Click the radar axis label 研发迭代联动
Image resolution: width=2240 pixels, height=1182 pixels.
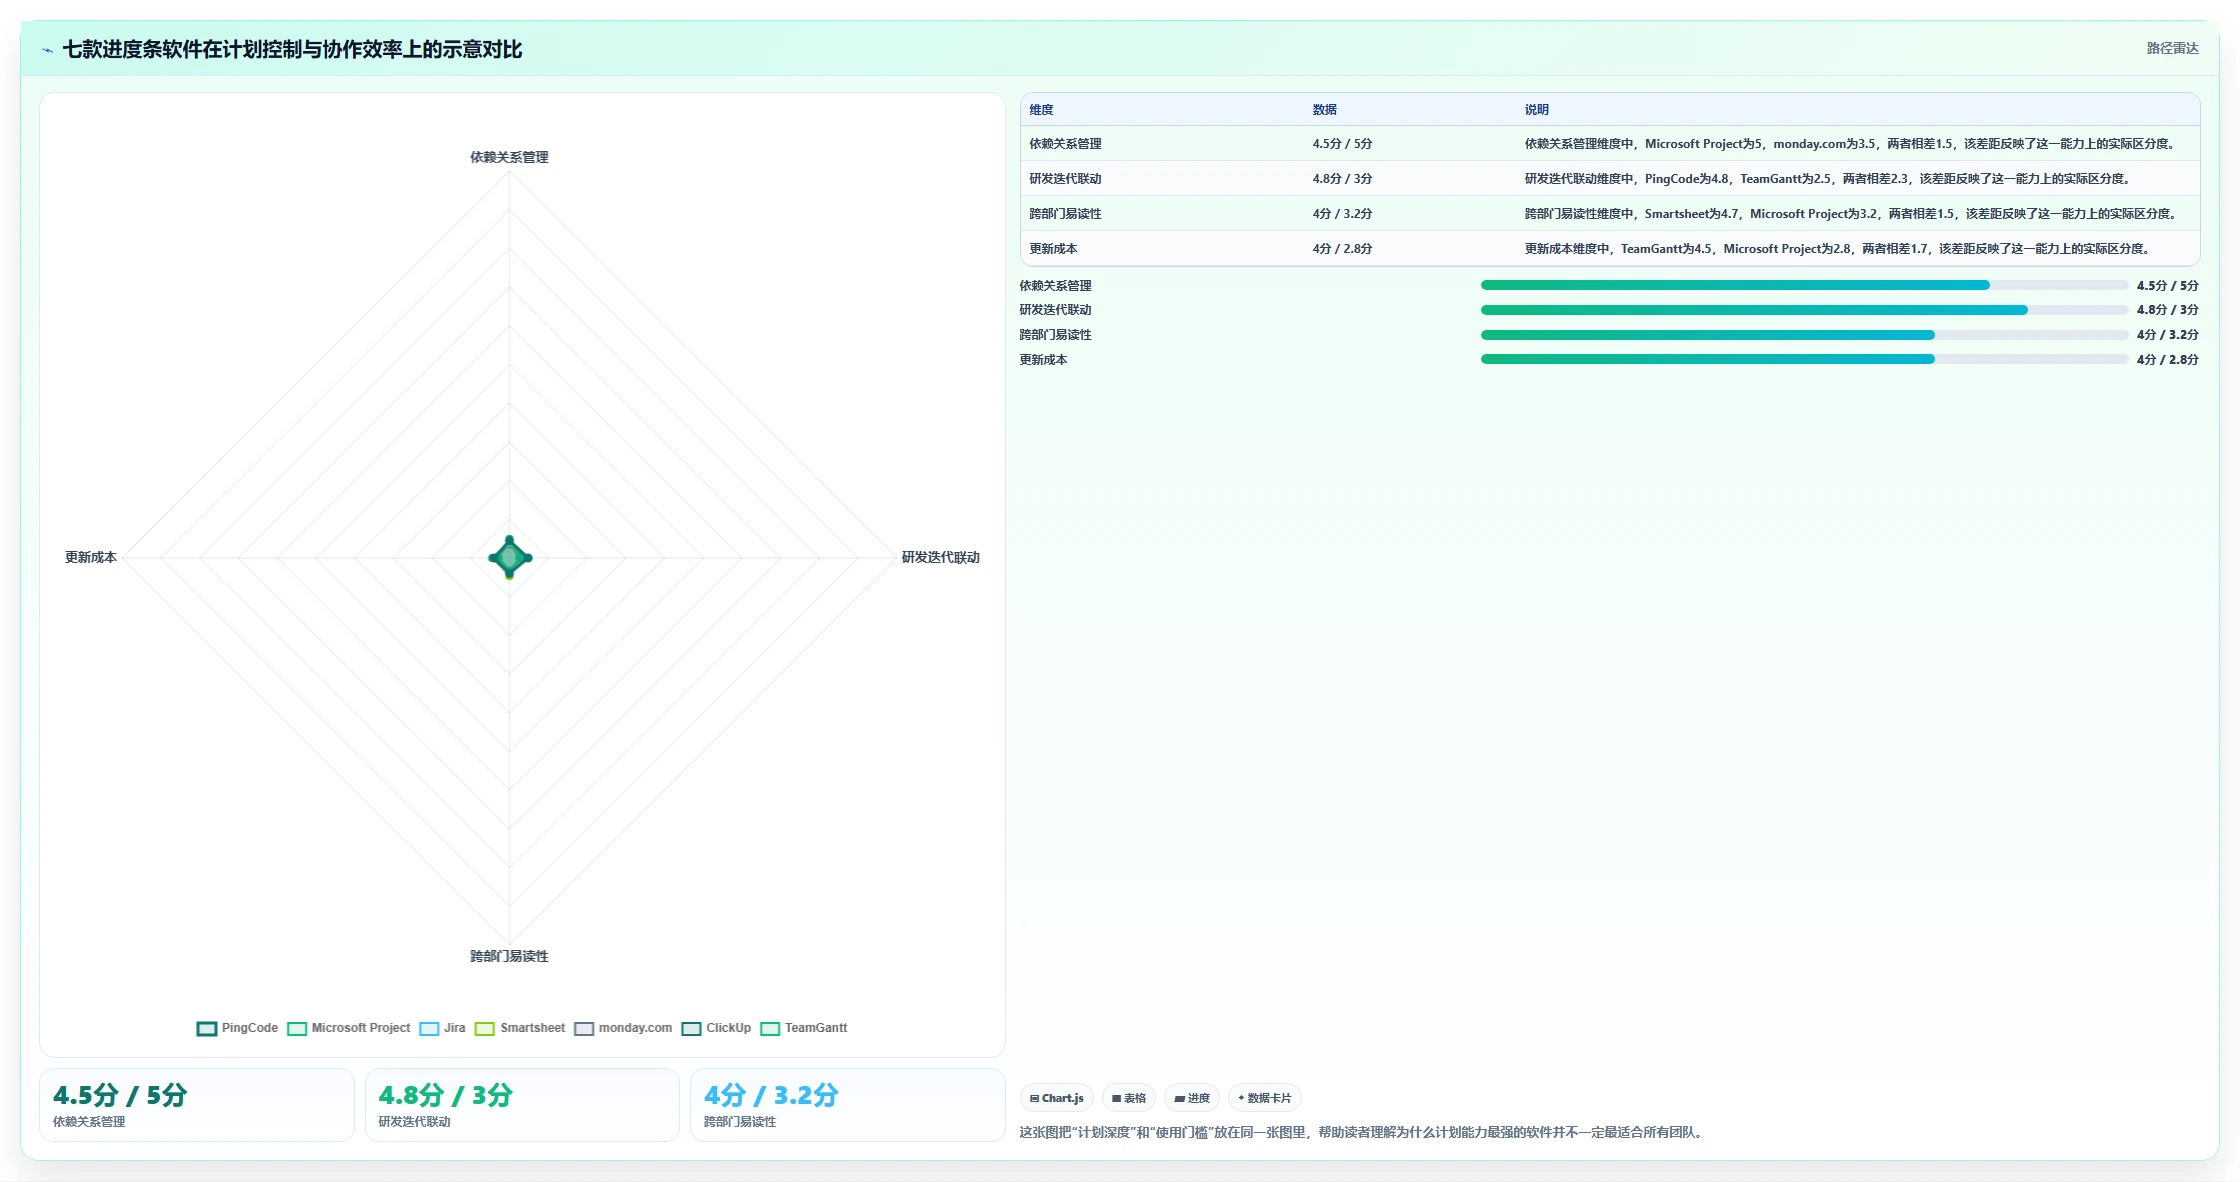coord(941,557)
